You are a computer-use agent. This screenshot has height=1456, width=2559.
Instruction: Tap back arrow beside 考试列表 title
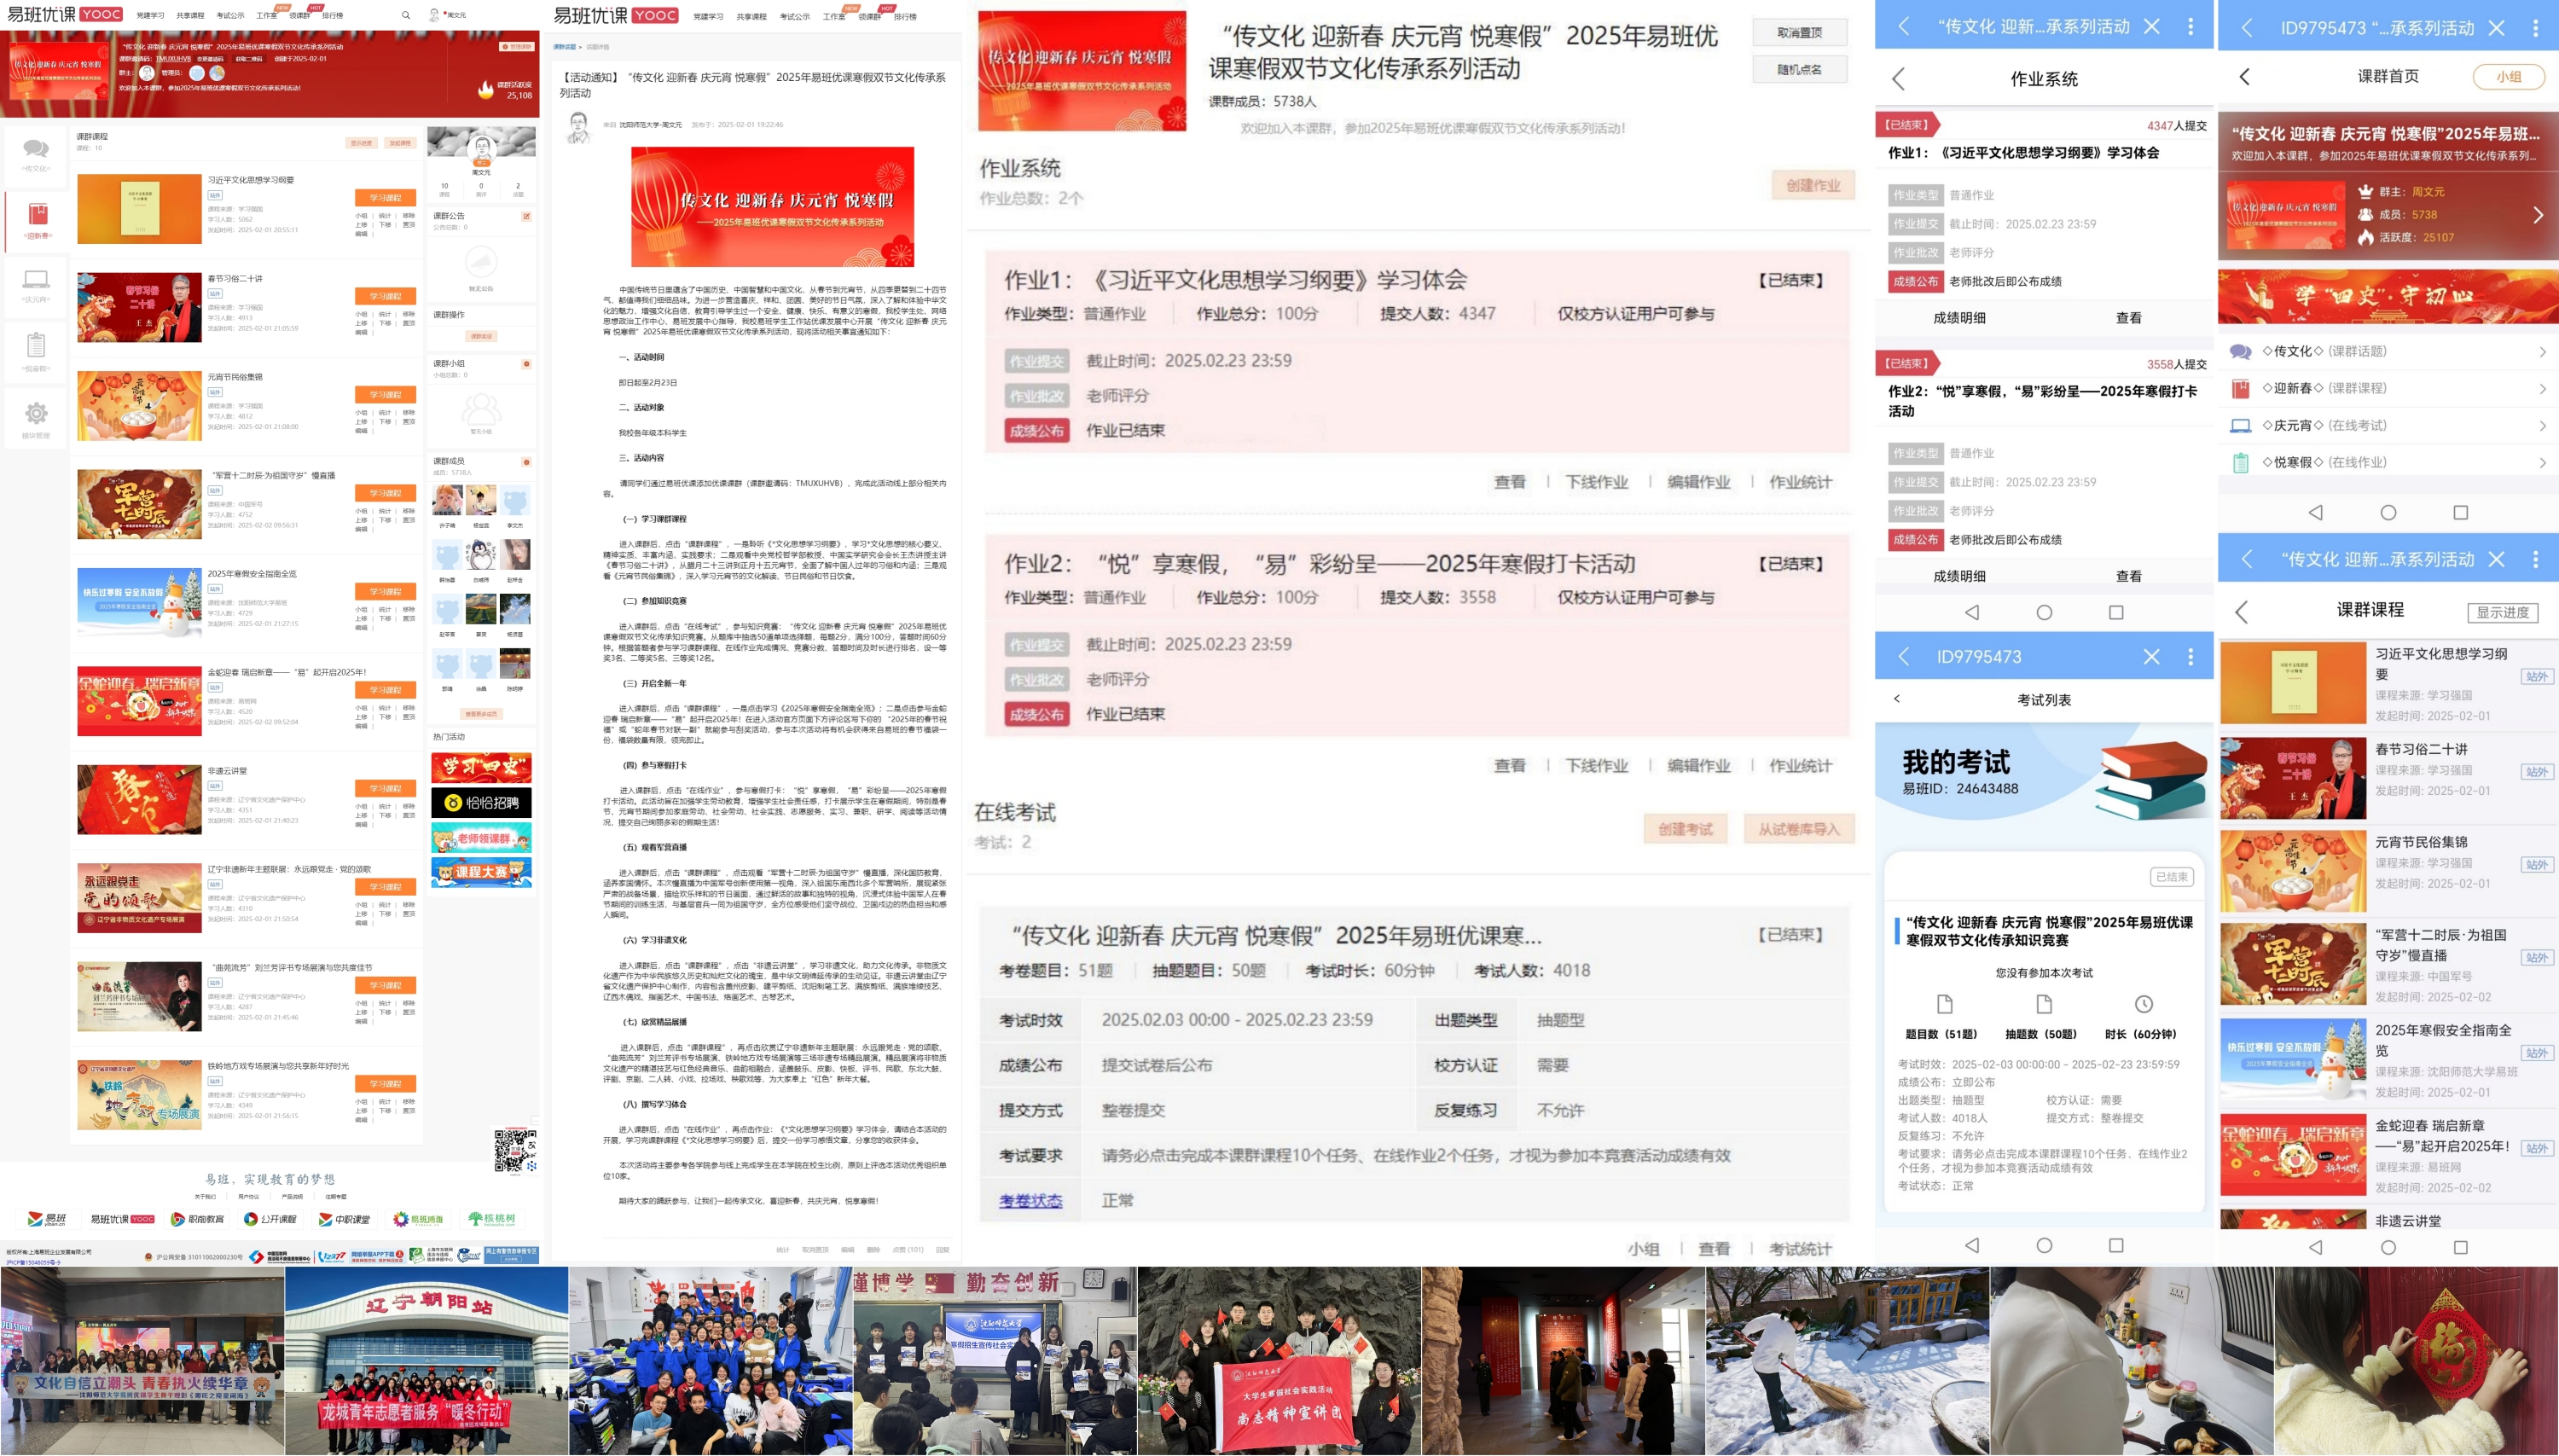coord(1897,699)
